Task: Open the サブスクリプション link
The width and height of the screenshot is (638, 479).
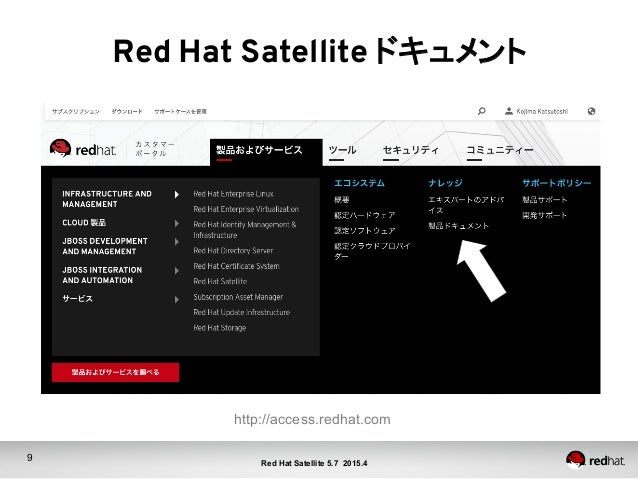Action: click(x=76, y=111)
